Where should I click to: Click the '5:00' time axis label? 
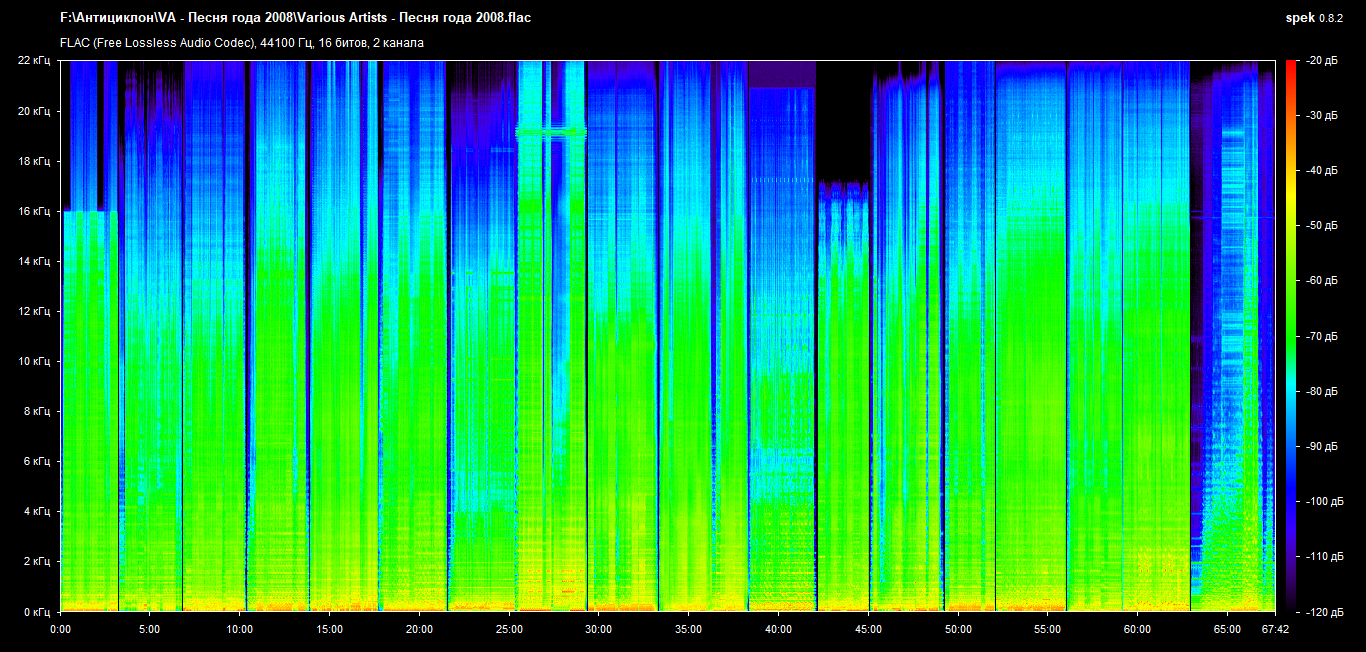[x=150, y=629]
